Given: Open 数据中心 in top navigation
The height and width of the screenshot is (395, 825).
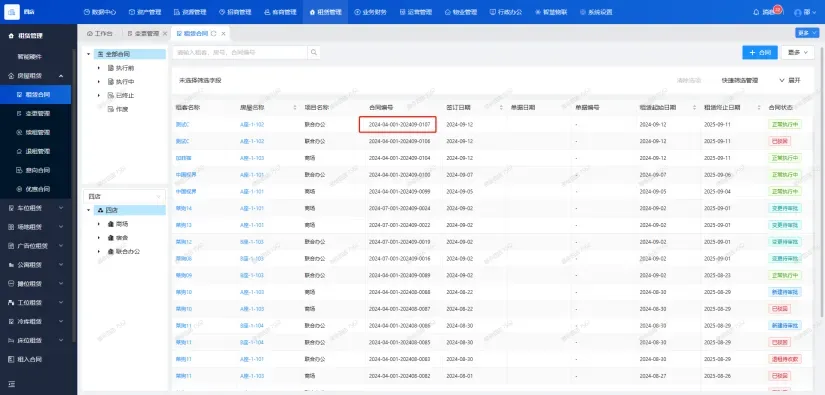Looking at the screenshot, I should [100, 12].
